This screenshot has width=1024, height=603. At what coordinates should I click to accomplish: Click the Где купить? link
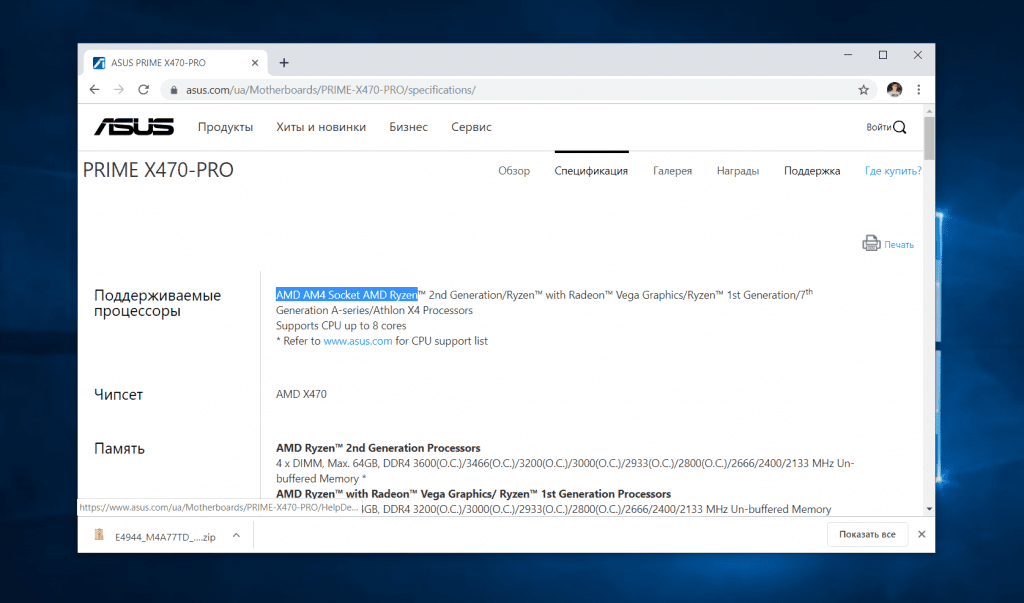click(x=893, y=171)
